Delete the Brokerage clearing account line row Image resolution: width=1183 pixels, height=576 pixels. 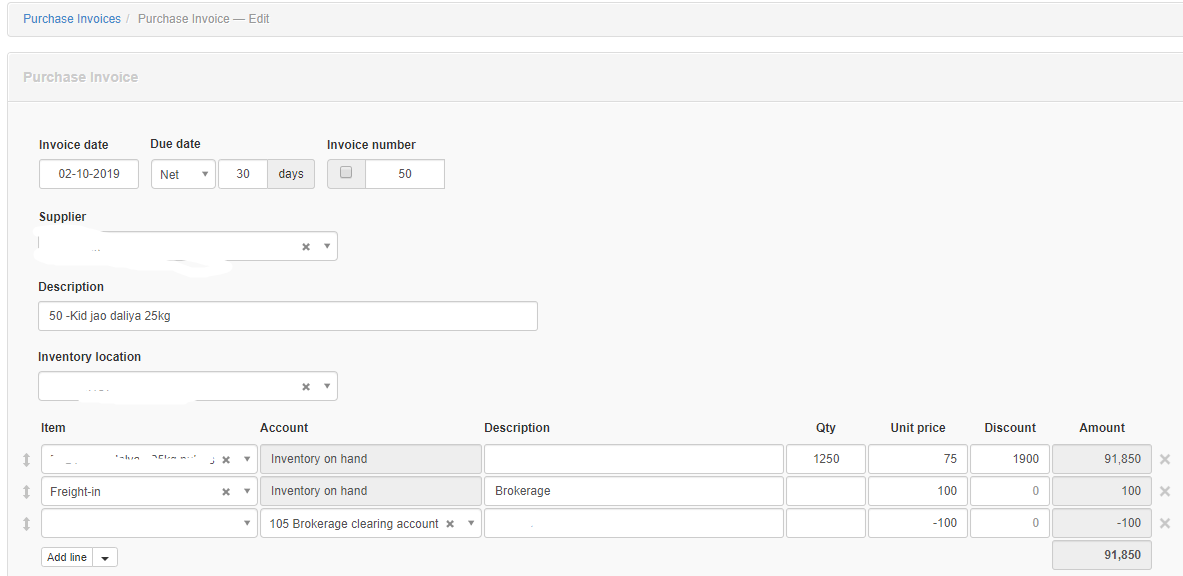point(1165,523)
